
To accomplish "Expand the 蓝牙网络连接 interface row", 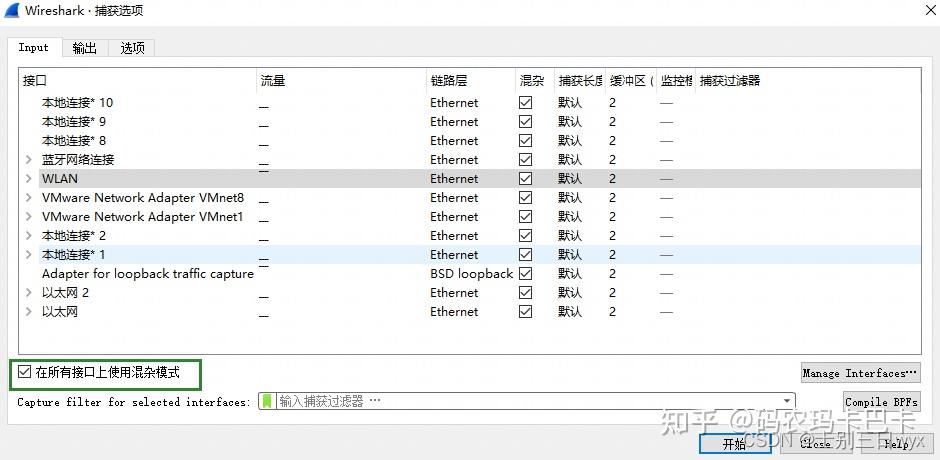I will click(29, 160).
